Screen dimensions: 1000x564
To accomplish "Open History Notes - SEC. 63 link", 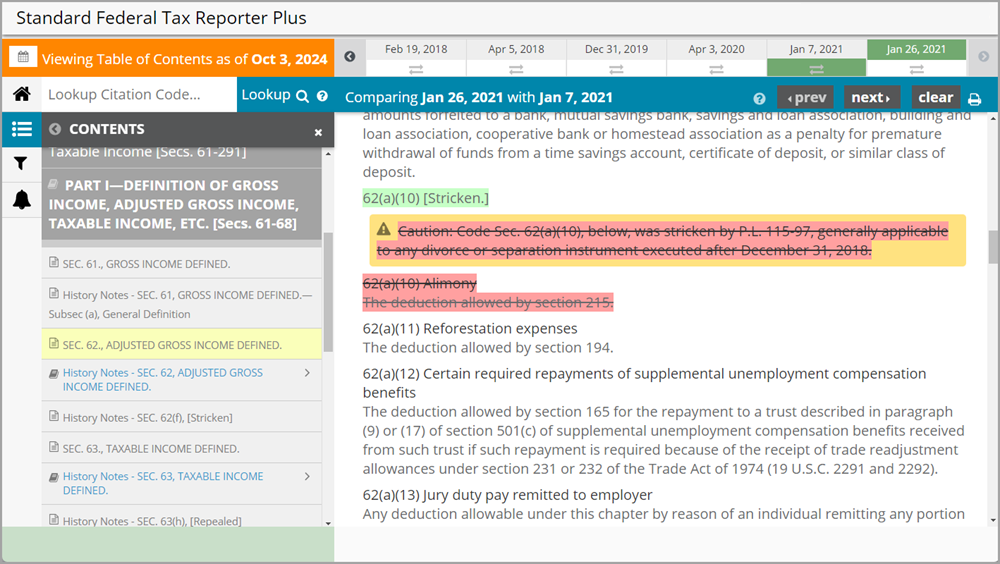I will click(163, 483).
